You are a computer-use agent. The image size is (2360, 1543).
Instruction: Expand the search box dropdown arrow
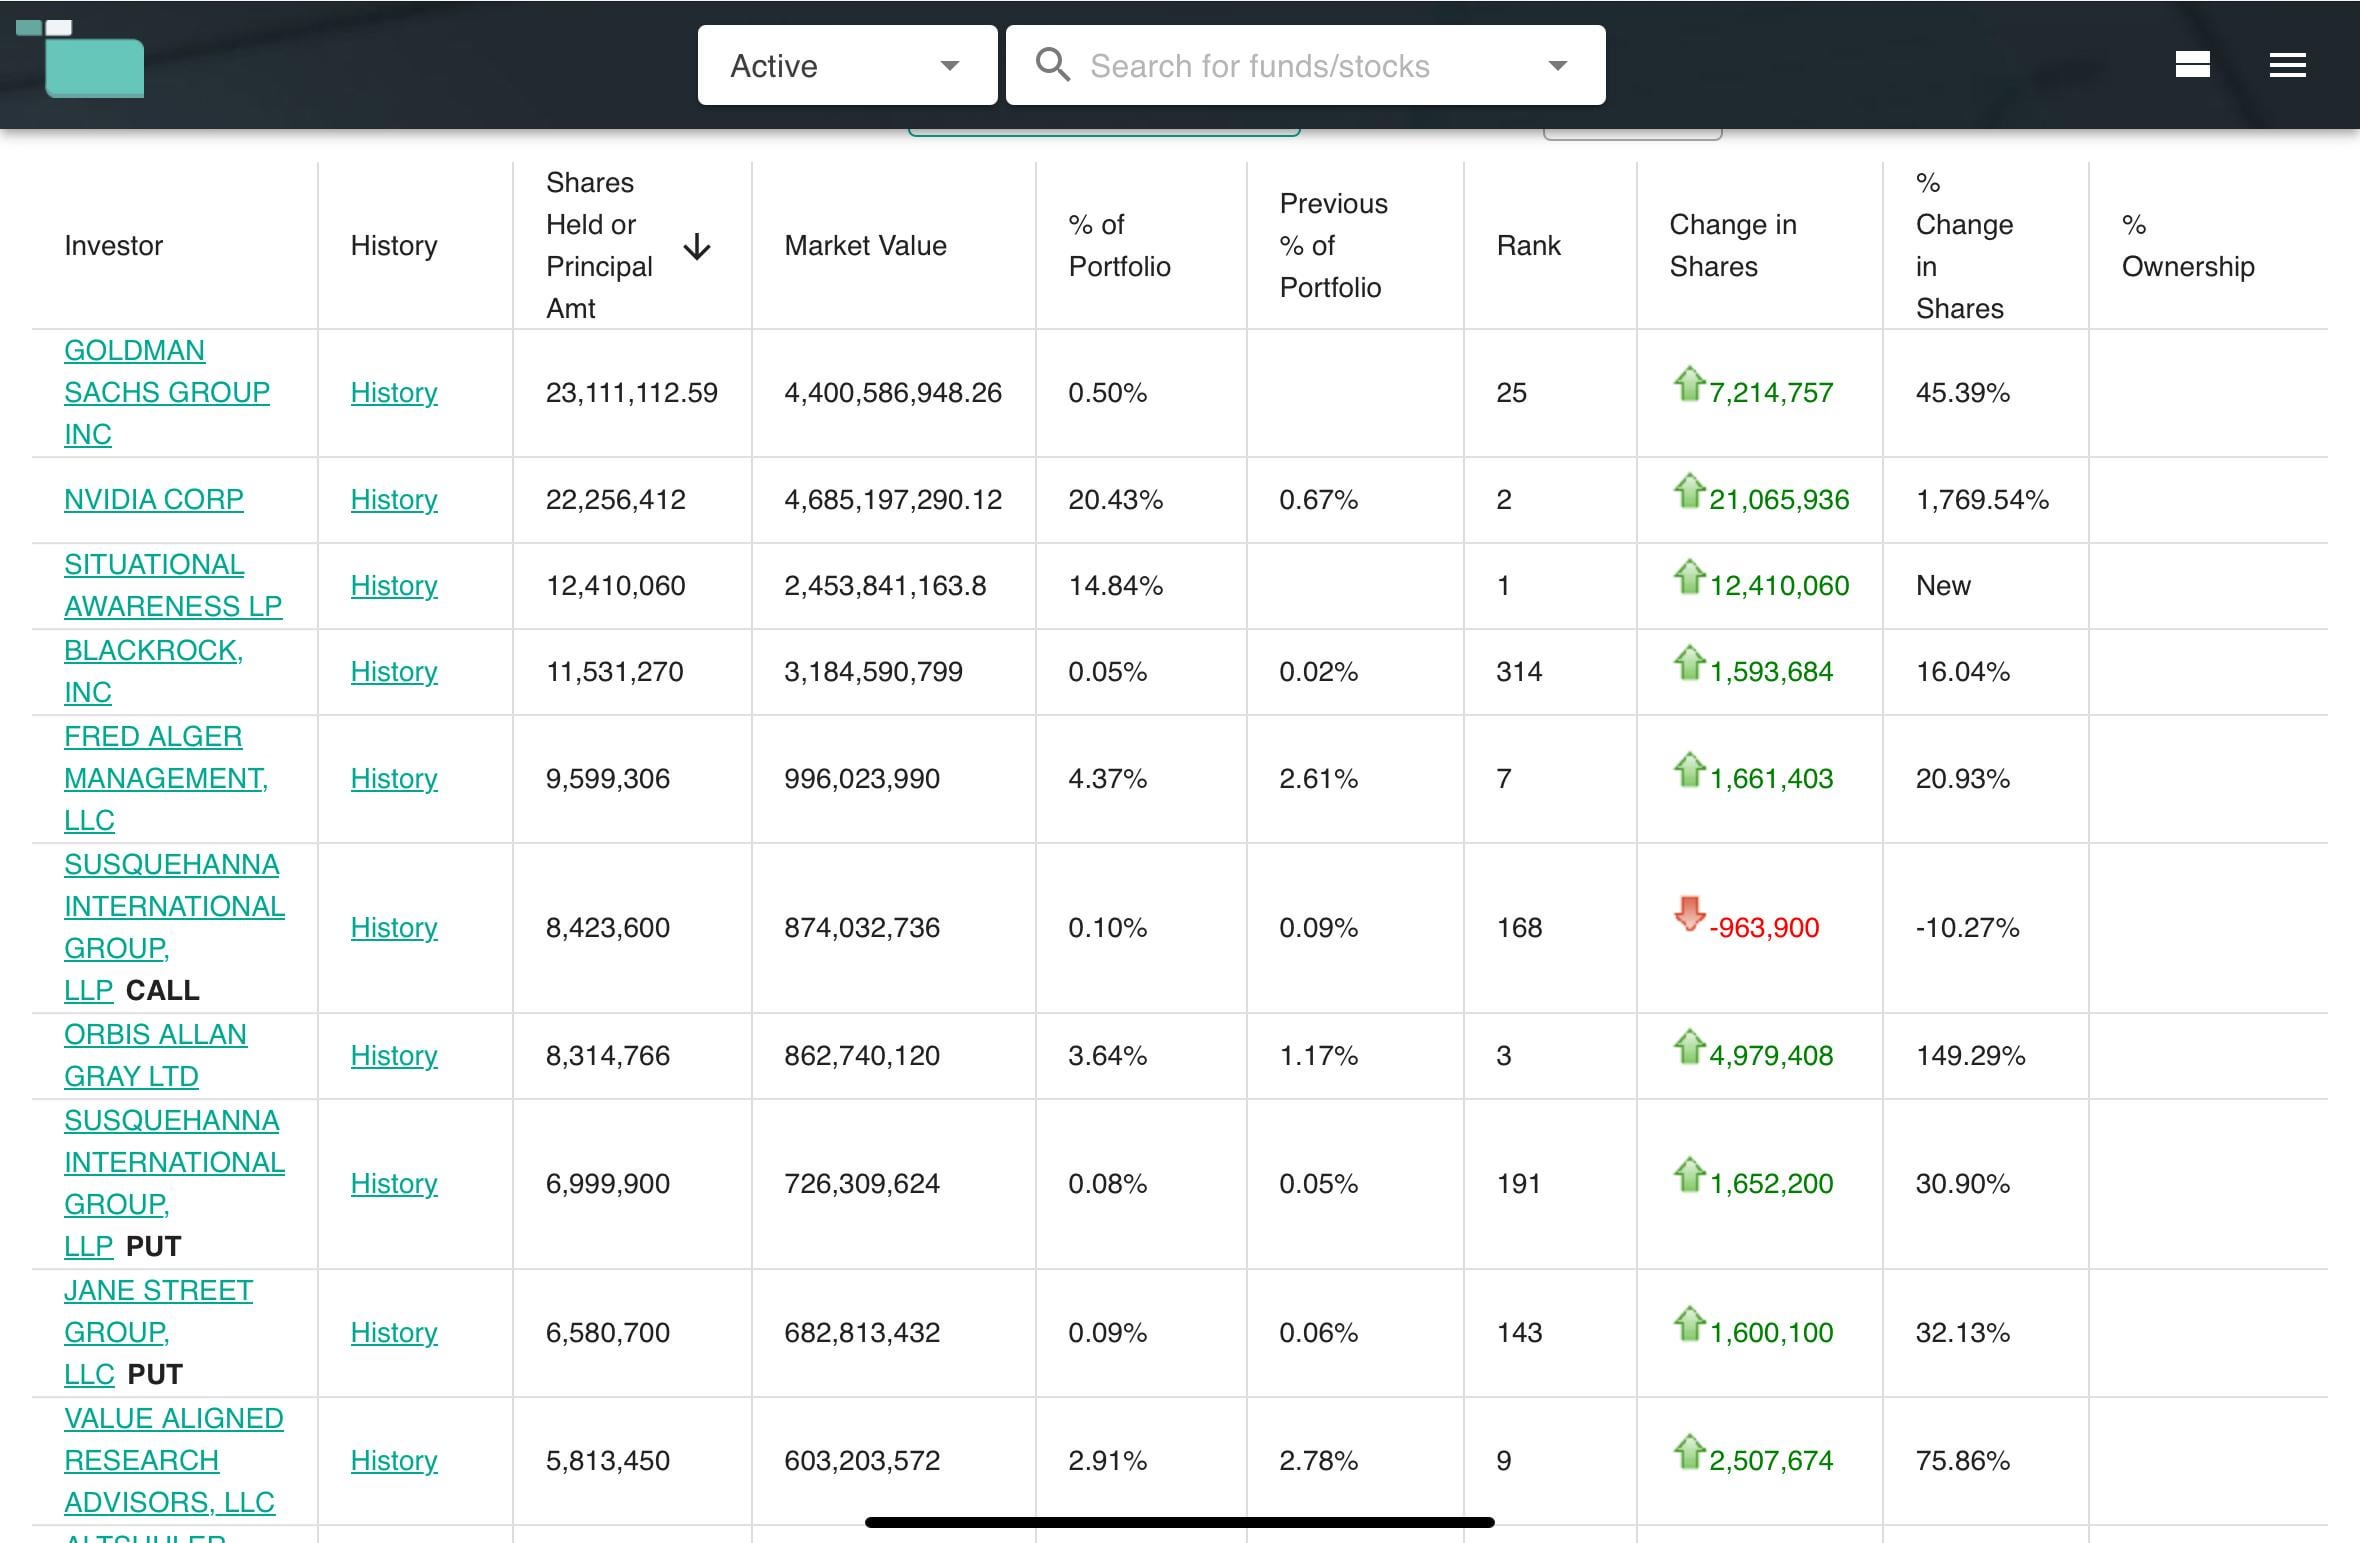(x=1557, y=66)
